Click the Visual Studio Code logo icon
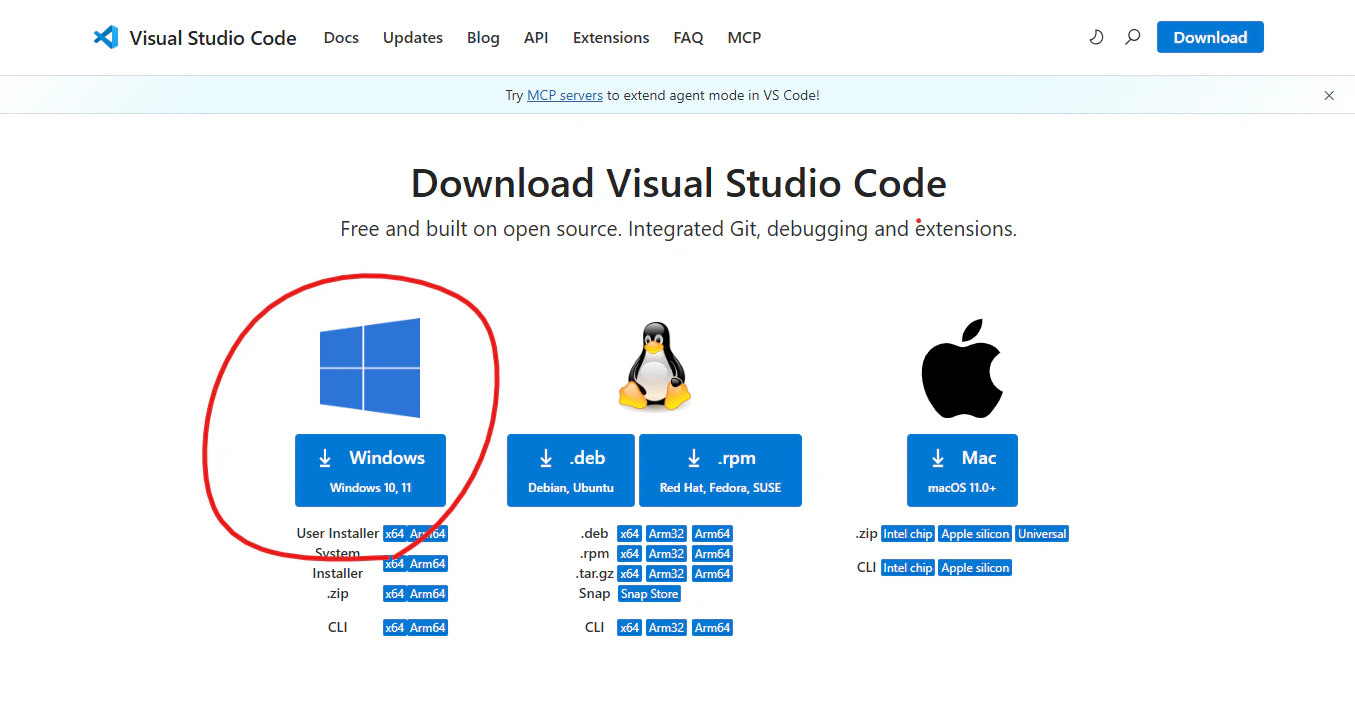The width and height of the screenshot is (1355, 703). pyautogui.click(x=105, y=37)
